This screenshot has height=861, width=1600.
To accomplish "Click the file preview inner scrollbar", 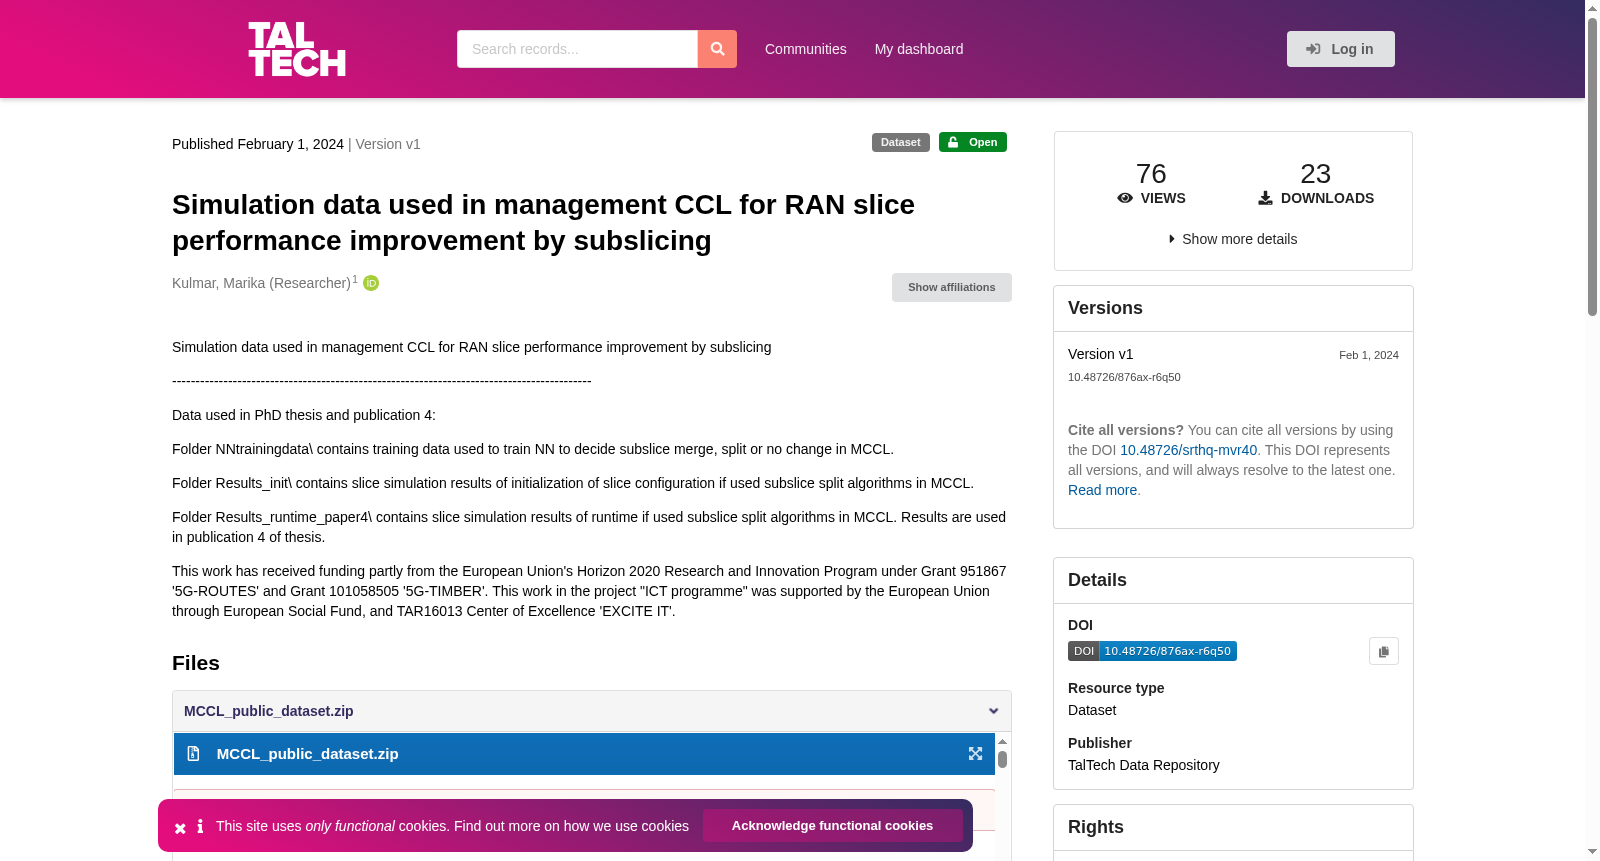I will tap(1002, 759).
